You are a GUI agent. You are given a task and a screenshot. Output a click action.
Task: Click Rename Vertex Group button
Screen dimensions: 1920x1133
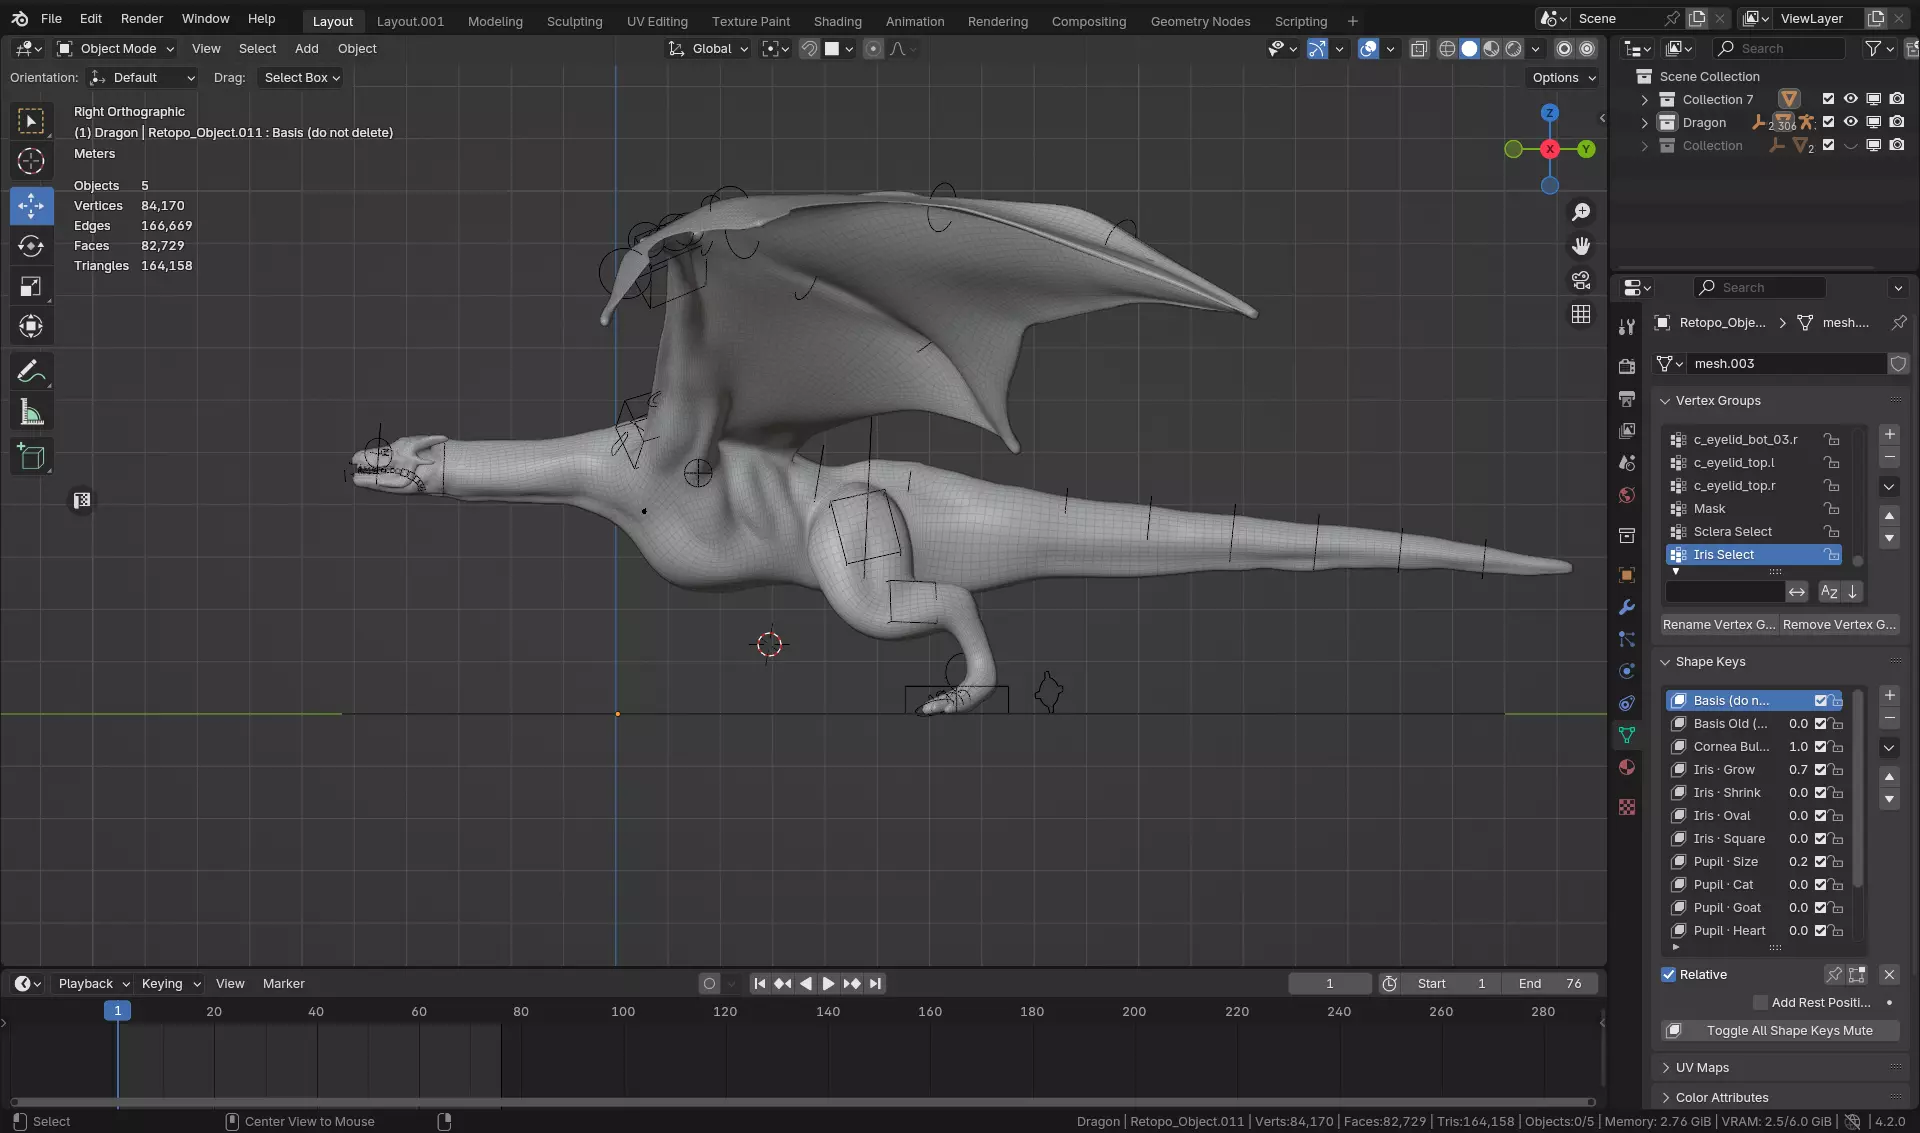coord(1719,625)
